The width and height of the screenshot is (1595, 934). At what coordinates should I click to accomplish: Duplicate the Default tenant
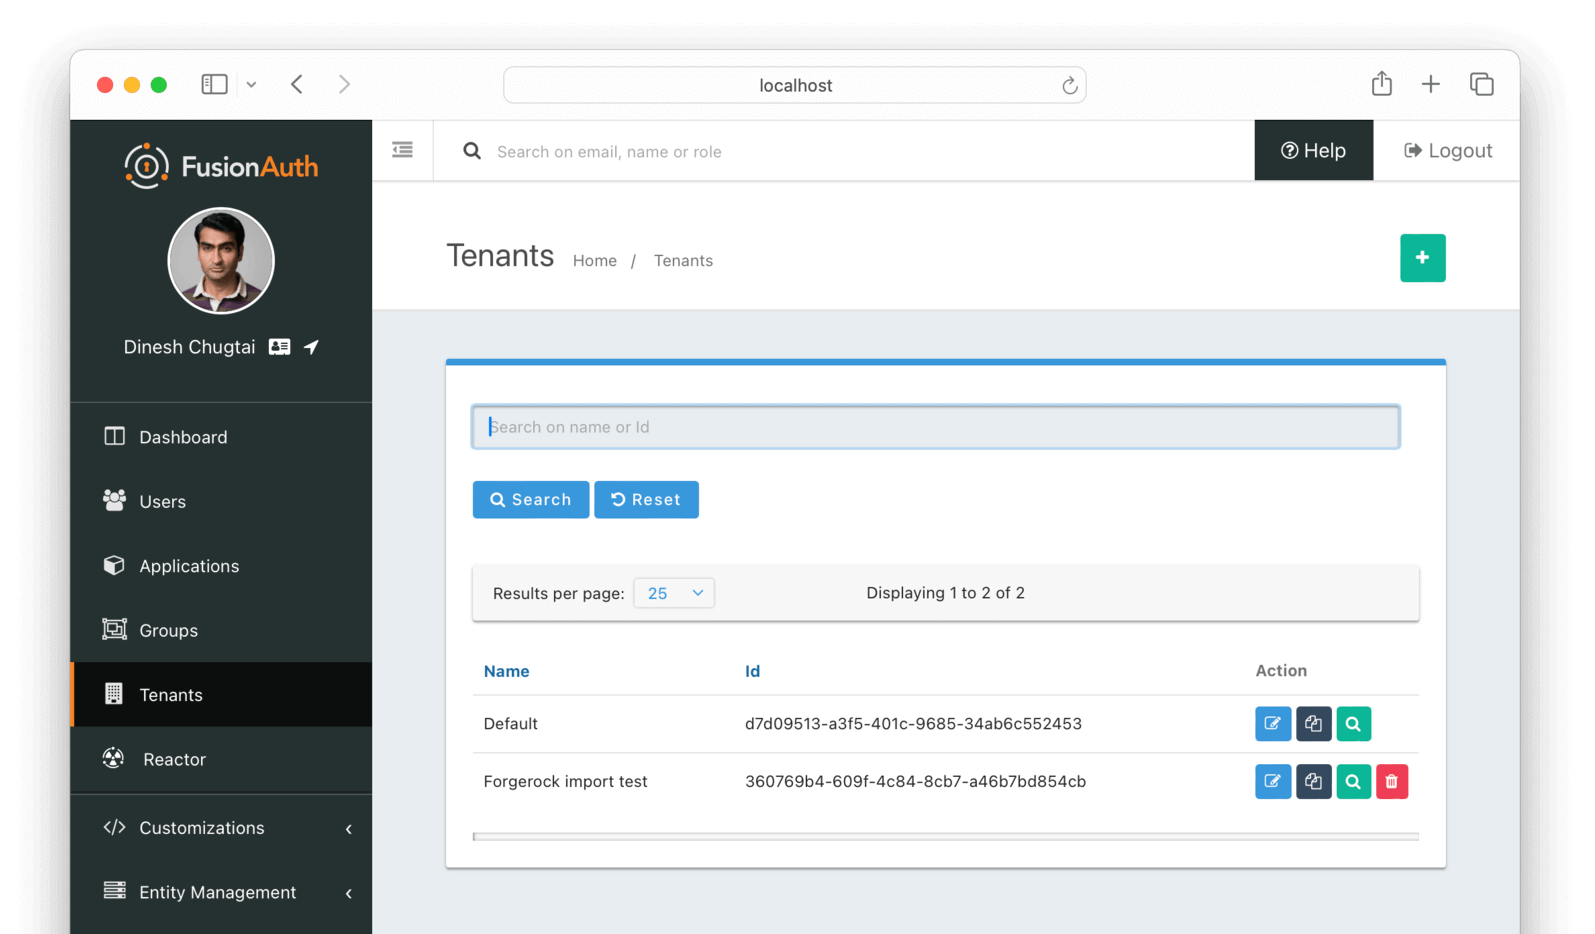1313,724
